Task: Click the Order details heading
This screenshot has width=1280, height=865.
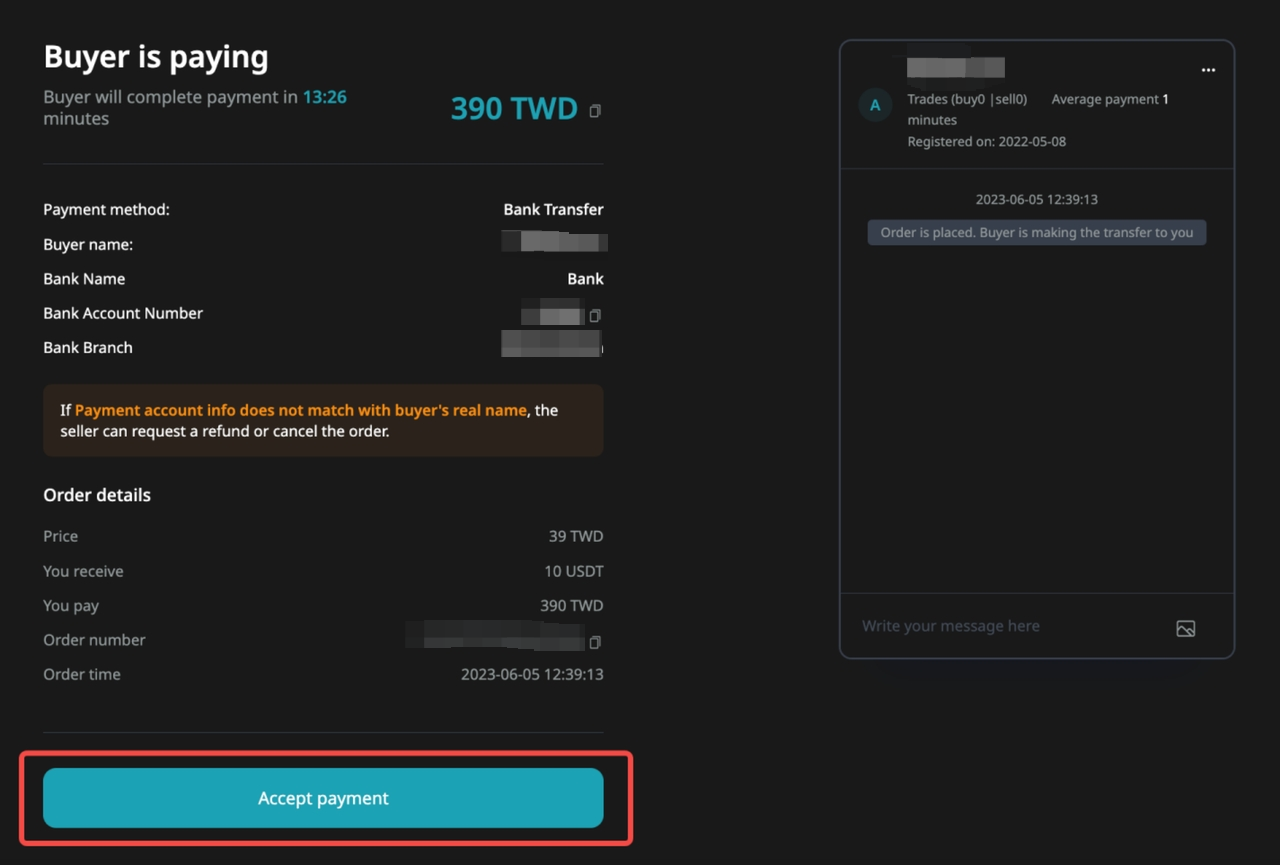Action: point(97,495)
